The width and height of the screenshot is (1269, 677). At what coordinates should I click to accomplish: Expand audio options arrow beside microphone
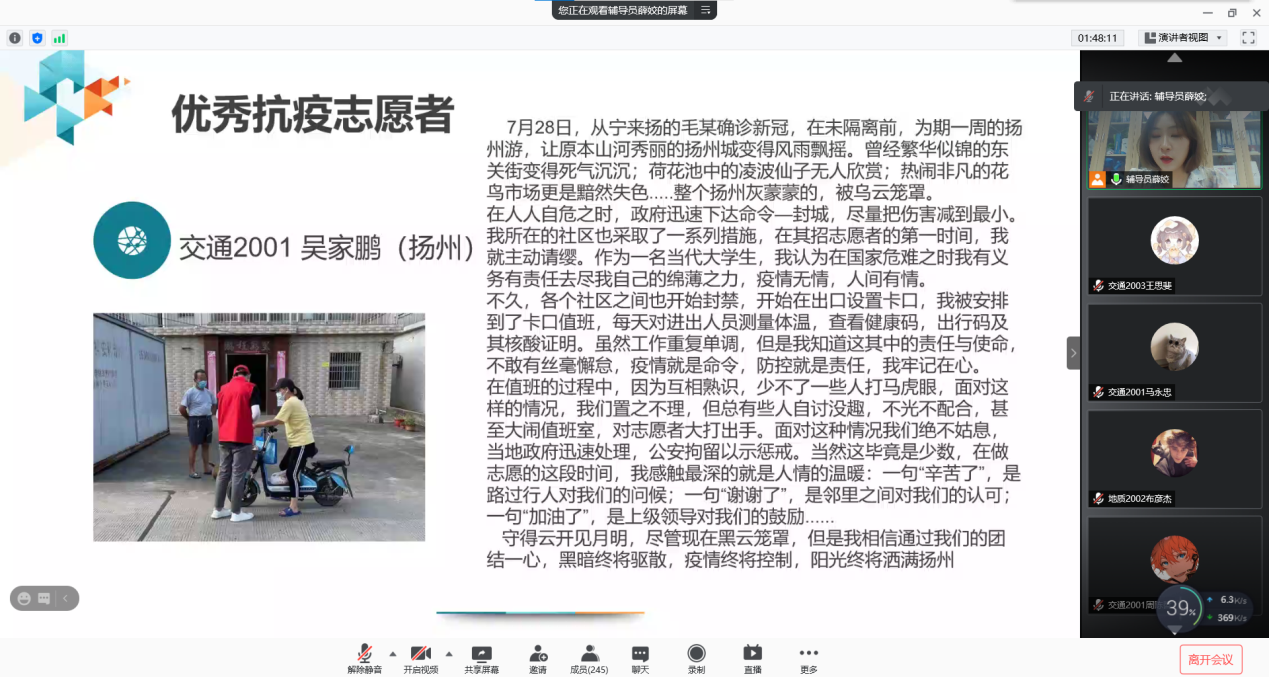click(x=392, y=653)
